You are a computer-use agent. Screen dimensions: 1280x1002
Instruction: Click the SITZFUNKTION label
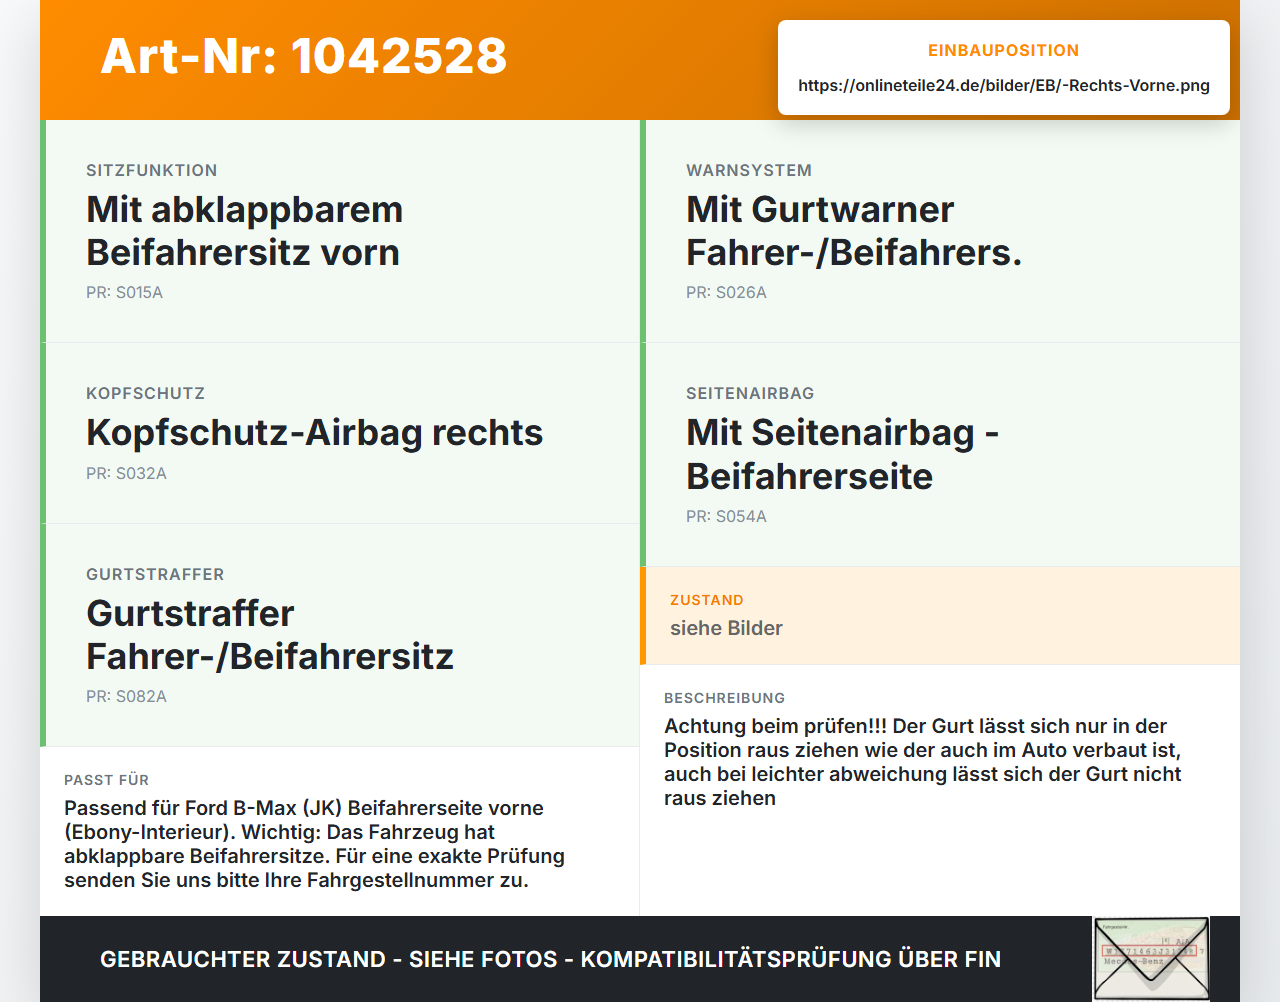click(x=152, y=170)
